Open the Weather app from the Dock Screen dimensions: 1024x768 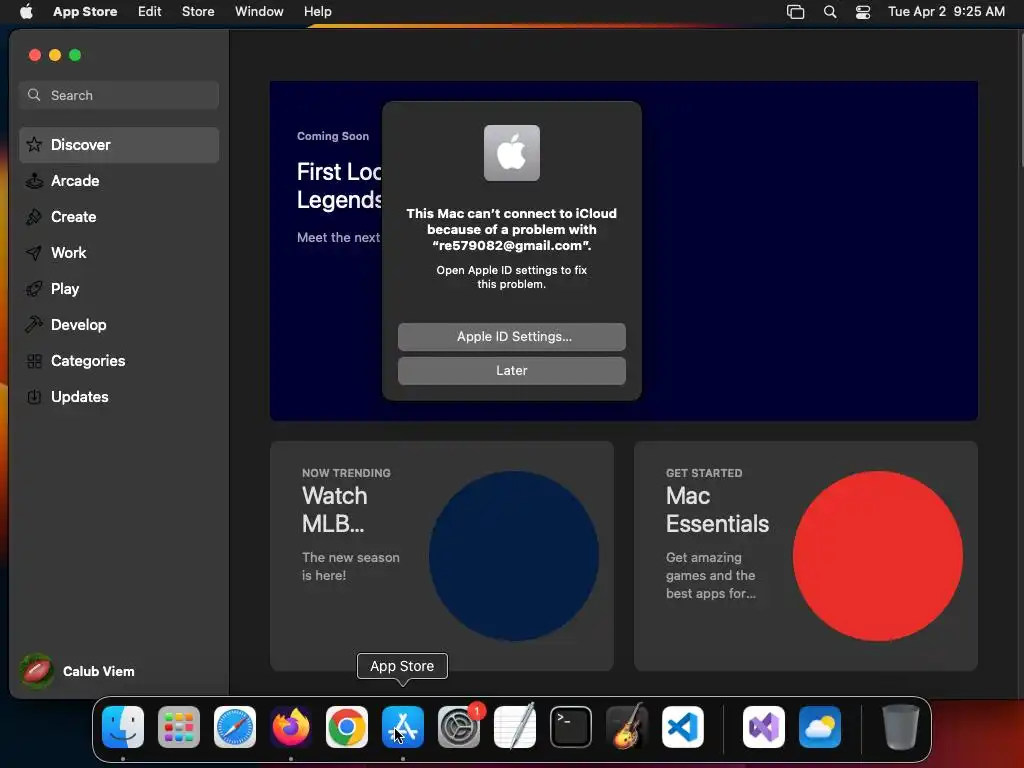[x=820, y=727]
